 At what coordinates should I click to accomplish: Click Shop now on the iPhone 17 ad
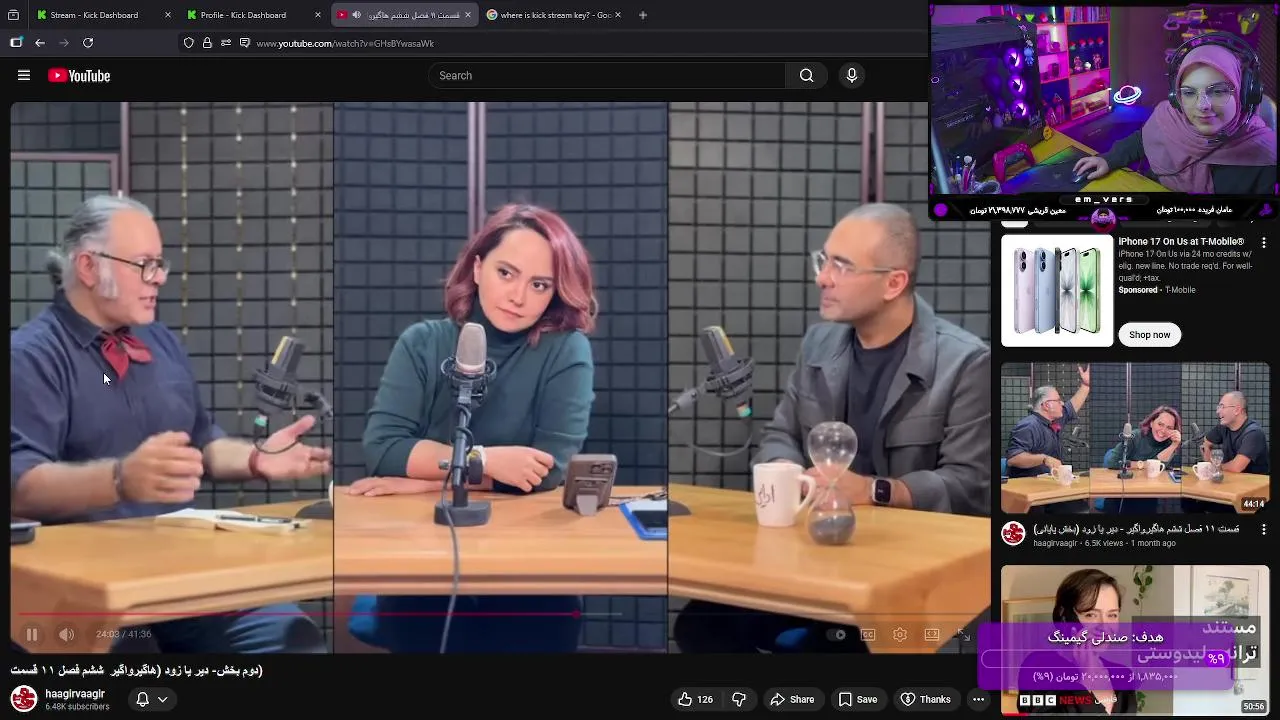[1149, 335]
